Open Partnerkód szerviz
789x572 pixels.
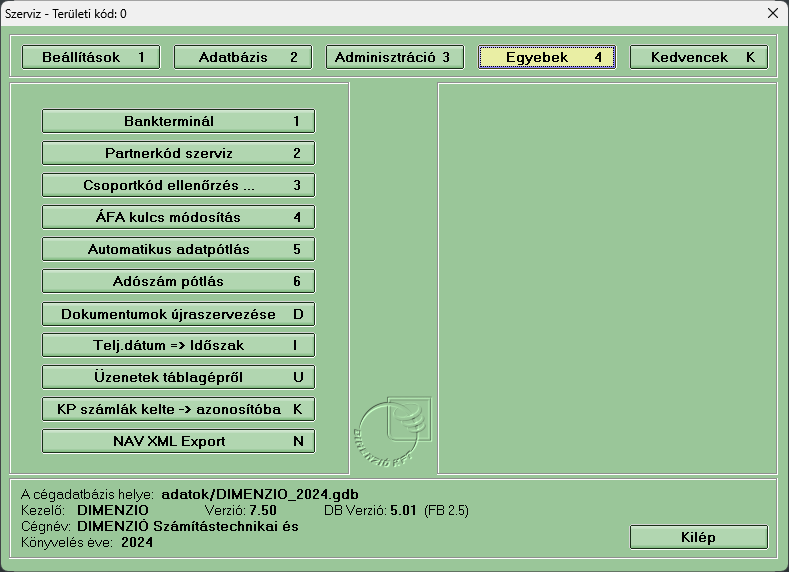coord(178,153)
